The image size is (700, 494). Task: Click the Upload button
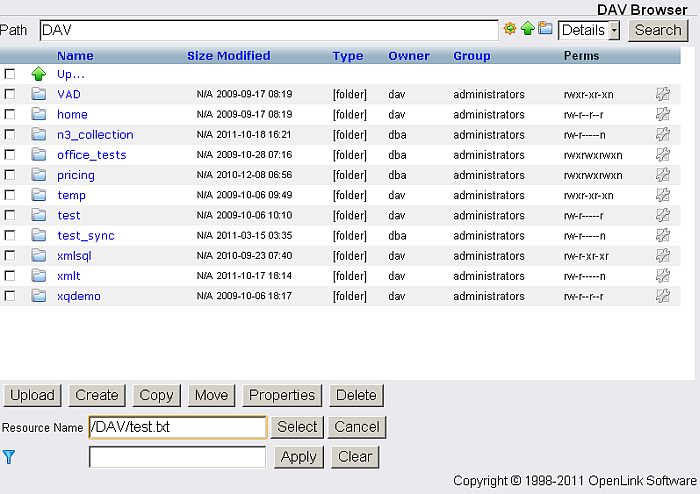click(x=33, y=395)
